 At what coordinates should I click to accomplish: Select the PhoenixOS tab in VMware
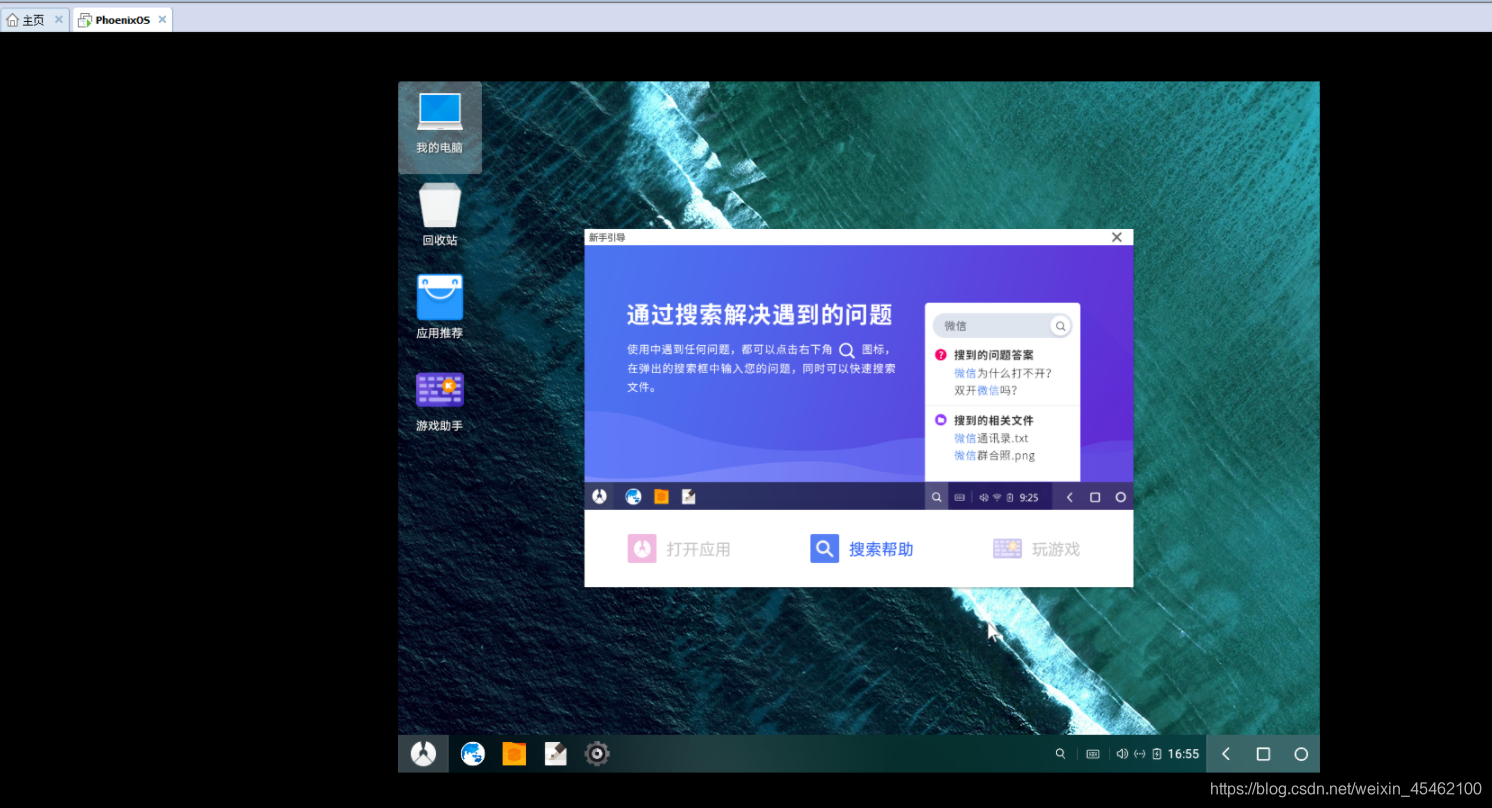click(x=123, y=20)
